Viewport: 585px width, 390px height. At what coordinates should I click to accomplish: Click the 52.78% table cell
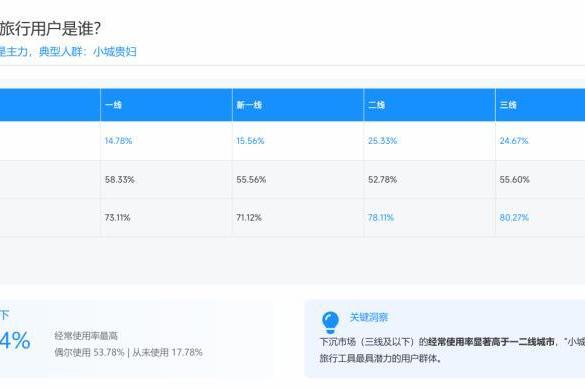429,180
